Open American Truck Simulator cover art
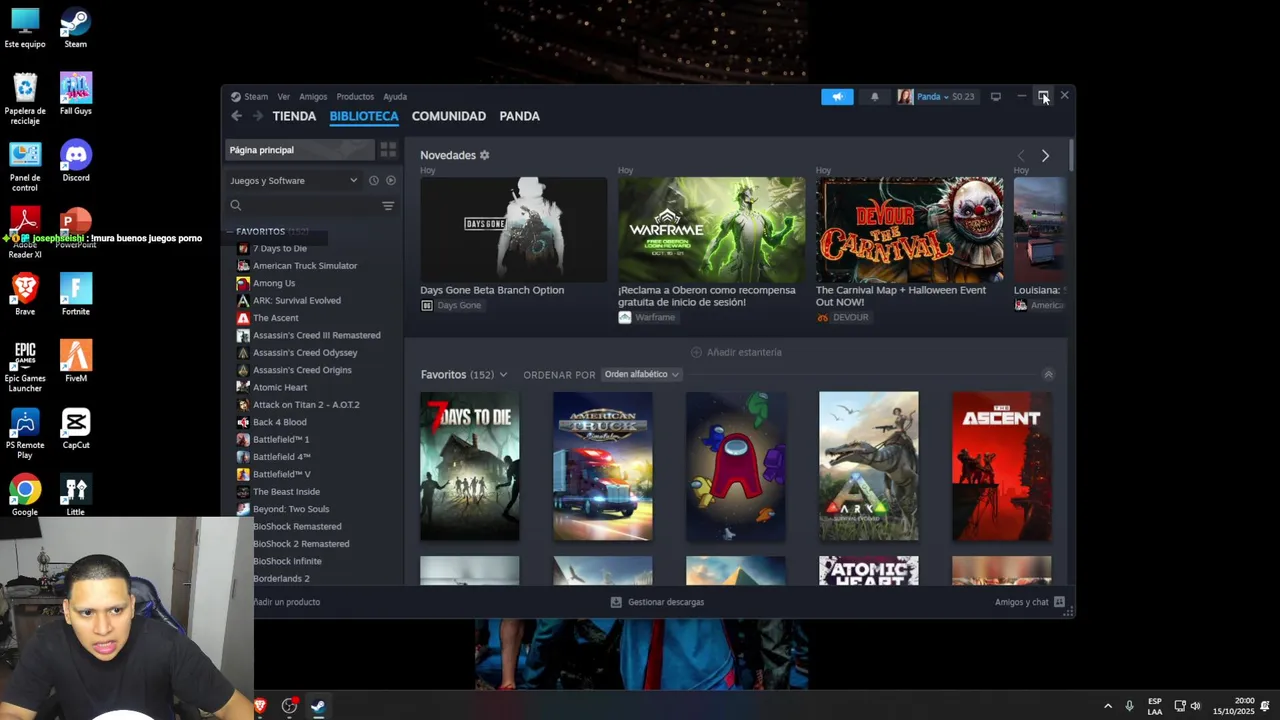This screenshot has height=720, width=1280. [x=603, y=466]
